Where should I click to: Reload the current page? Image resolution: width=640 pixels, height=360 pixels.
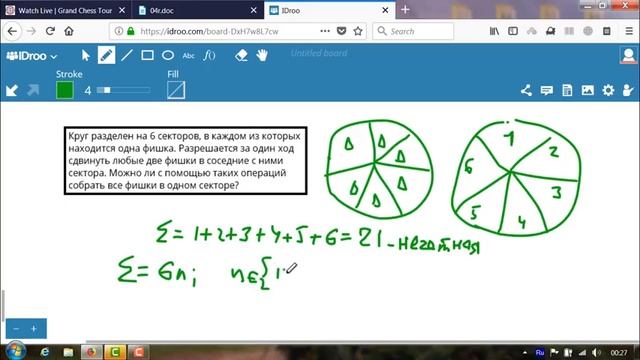[x=50, y=31]
